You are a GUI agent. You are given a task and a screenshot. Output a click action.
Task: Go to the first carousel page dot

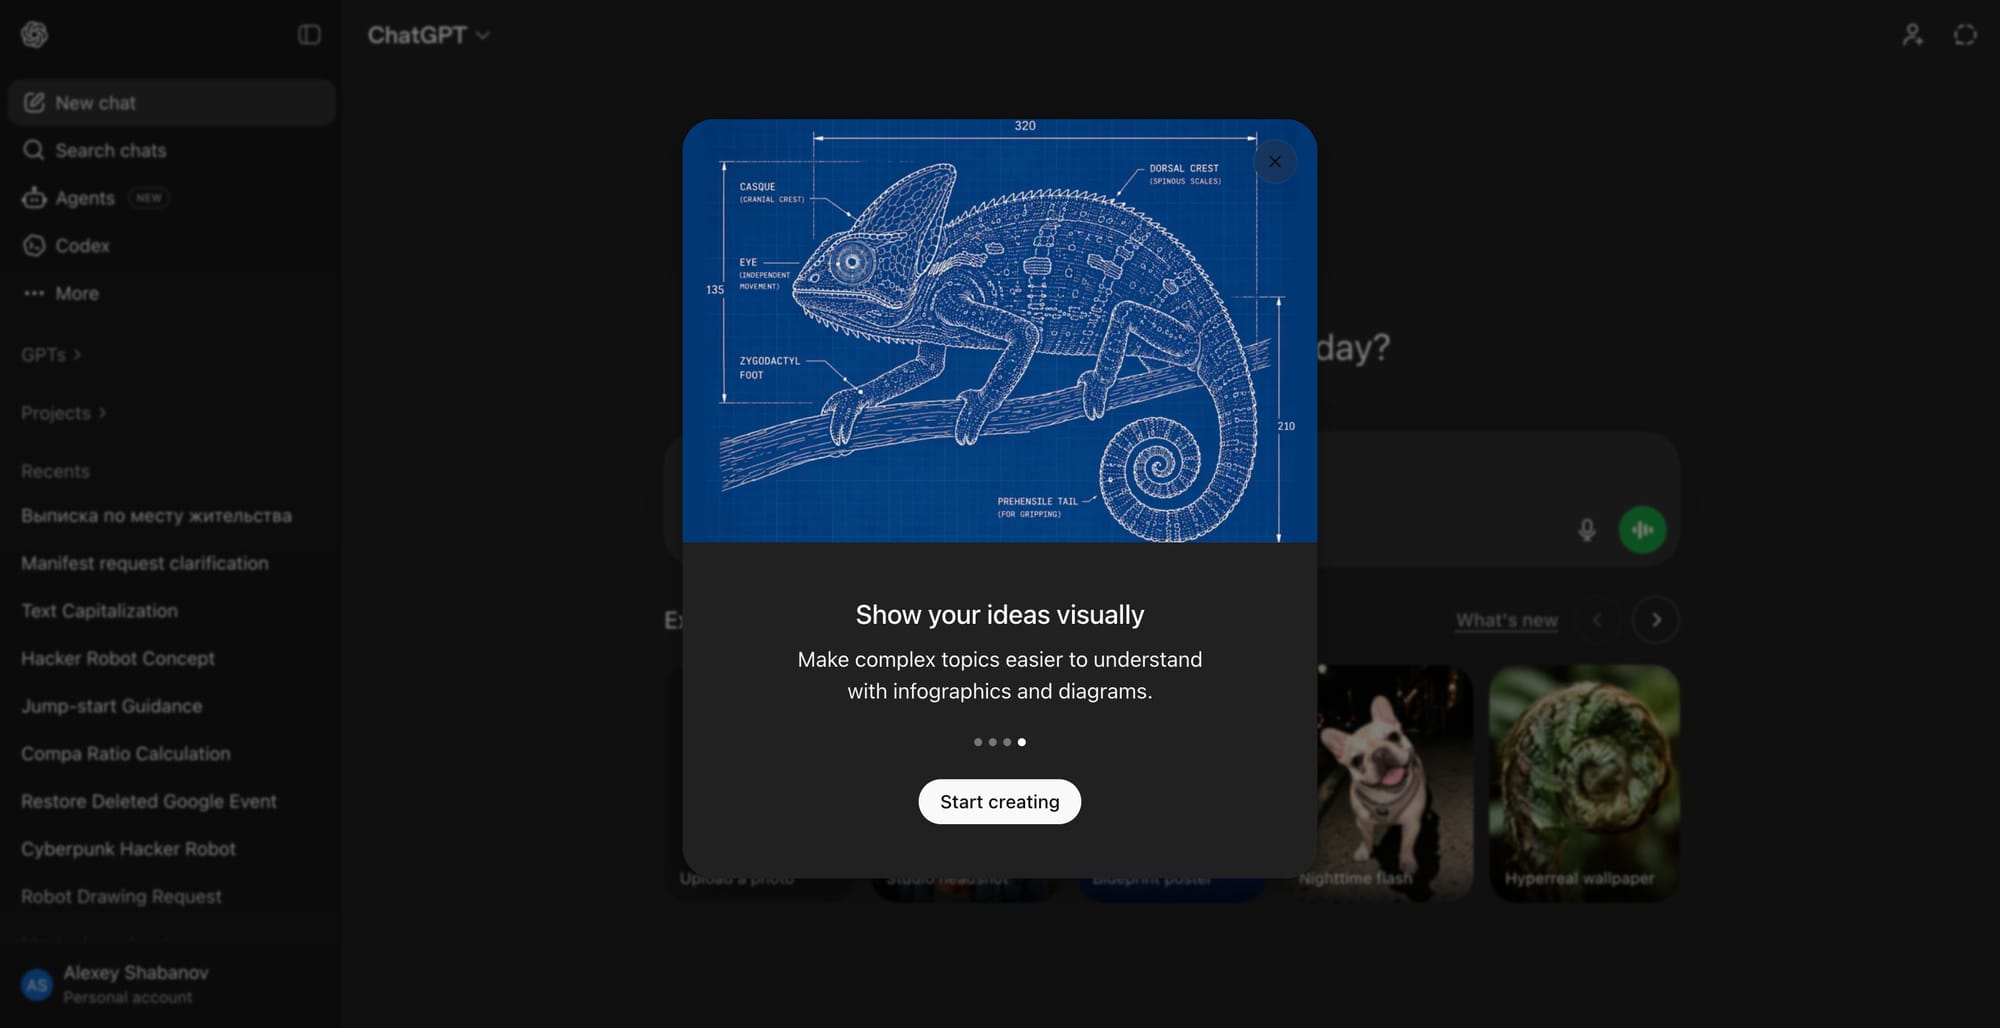coord(978,742)
